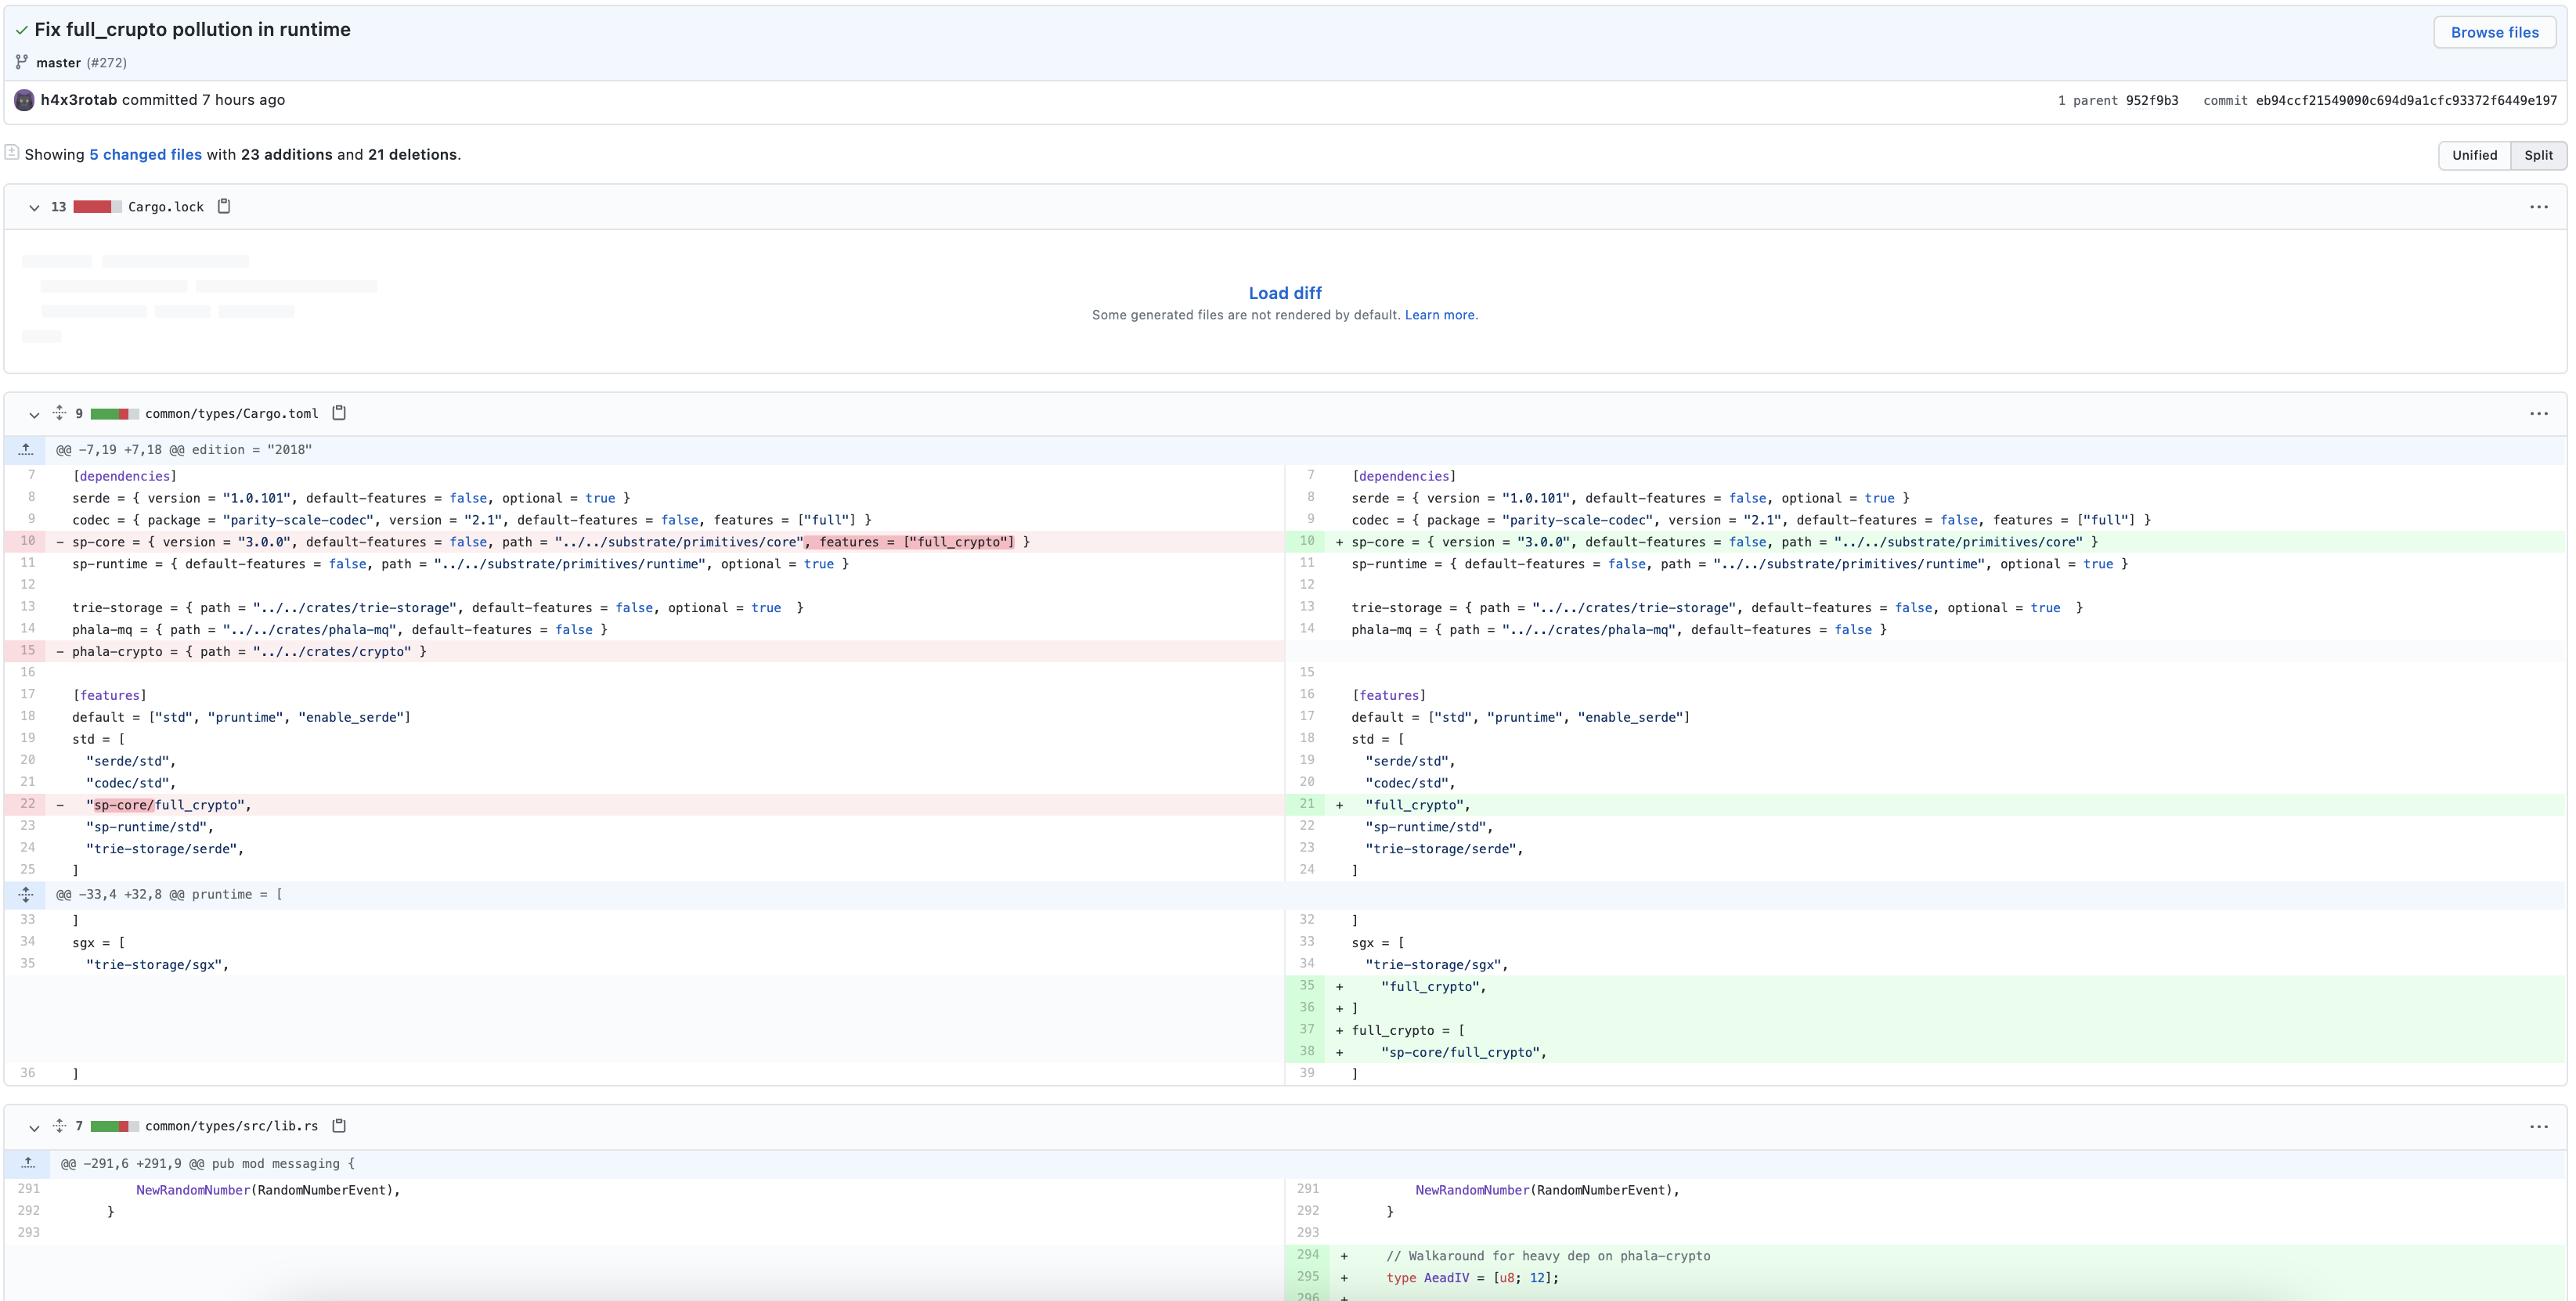
Task: Open the 5 changed files link
Action: coord(145,154)
